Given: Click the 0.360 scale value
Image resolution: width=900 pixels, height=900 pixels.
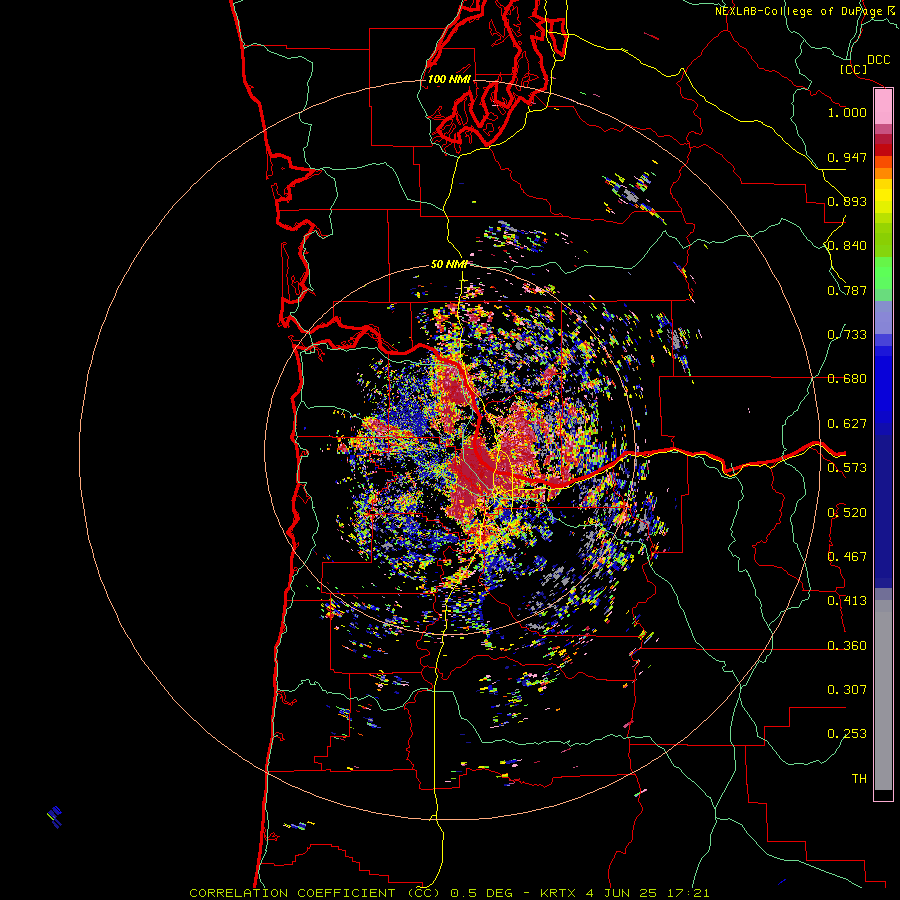Looking at the screenshot, I should tap(847, 646).
